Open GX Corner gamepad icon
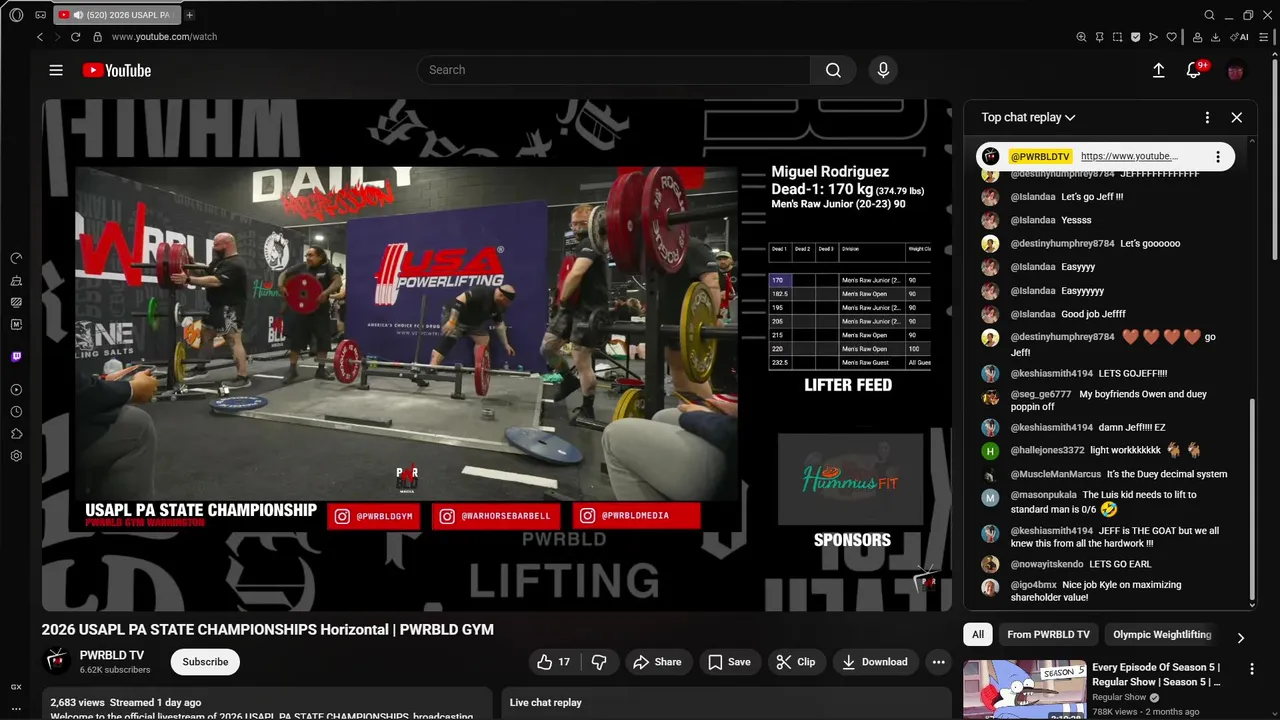Screen dimensions: 1280x720 (40, 15)
